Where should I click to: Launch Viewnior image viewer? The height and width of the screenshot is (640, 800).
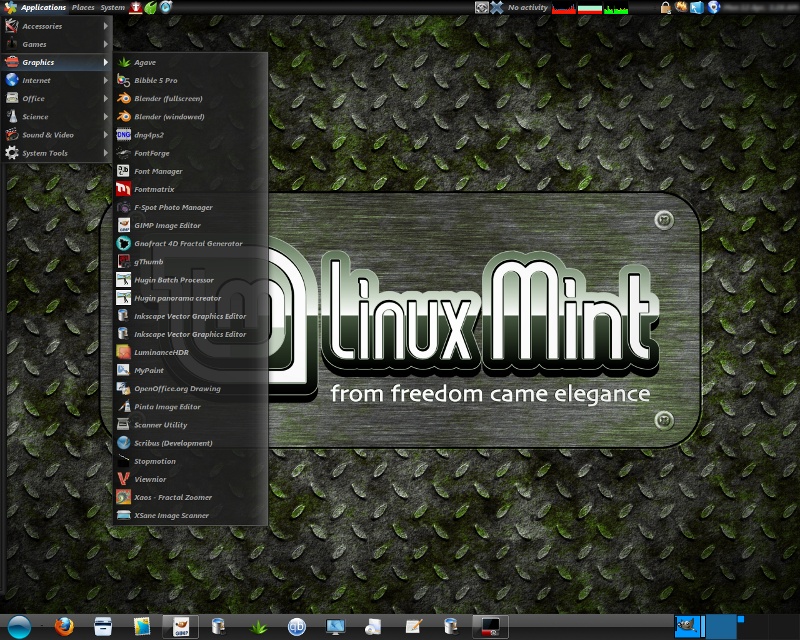coord(190,479)
